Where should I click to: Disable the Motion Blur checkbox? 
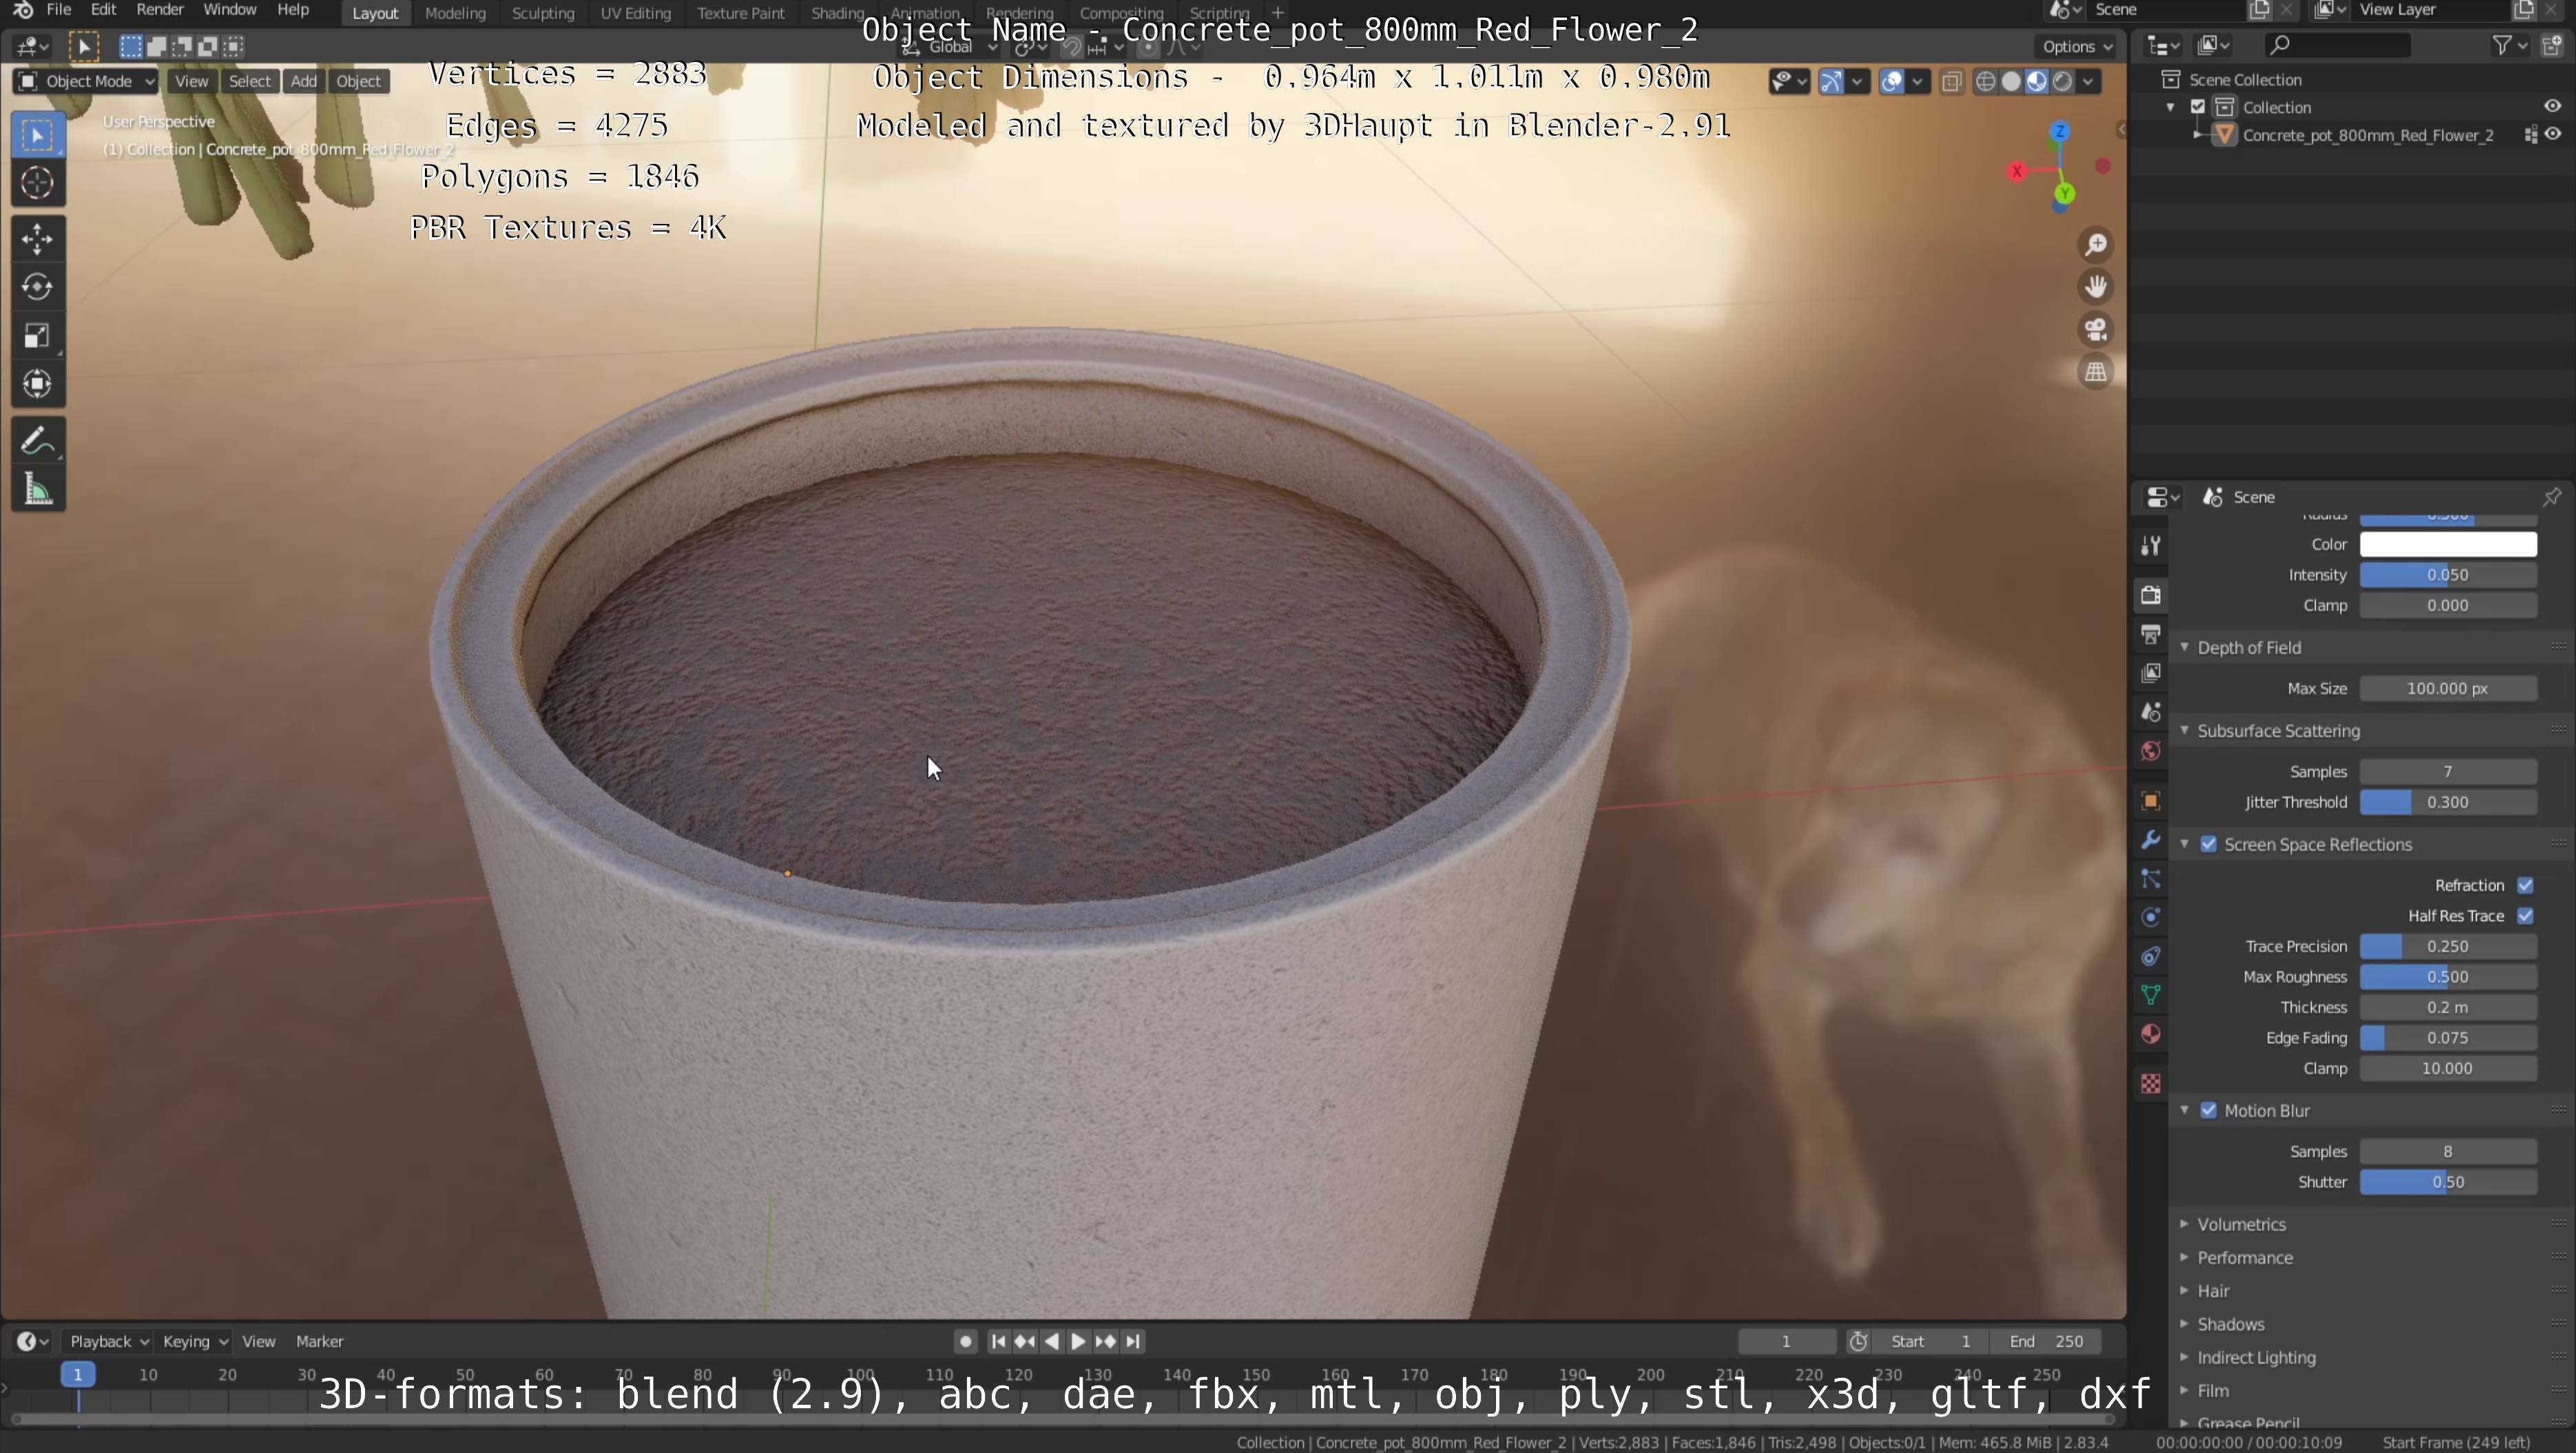point(2209,1111)
